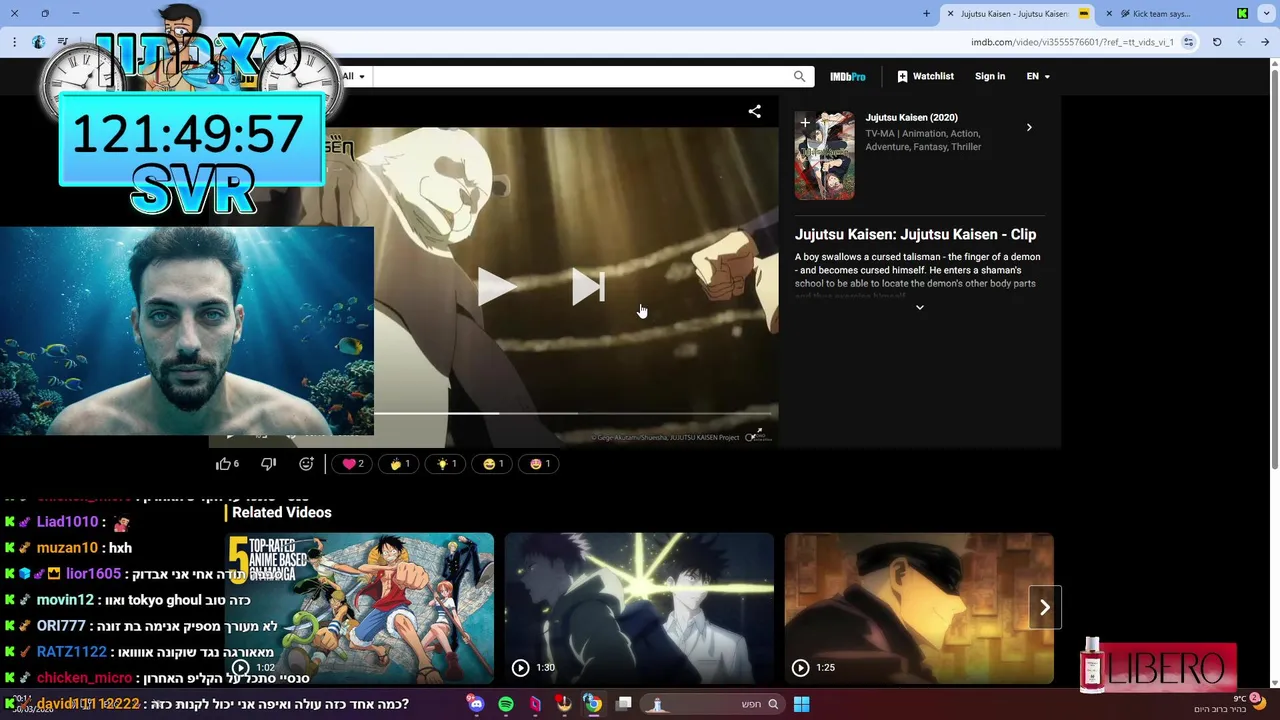Toggle the laughing face reaction
Screen dimensions: 1280x720
(x=493, y=464)
